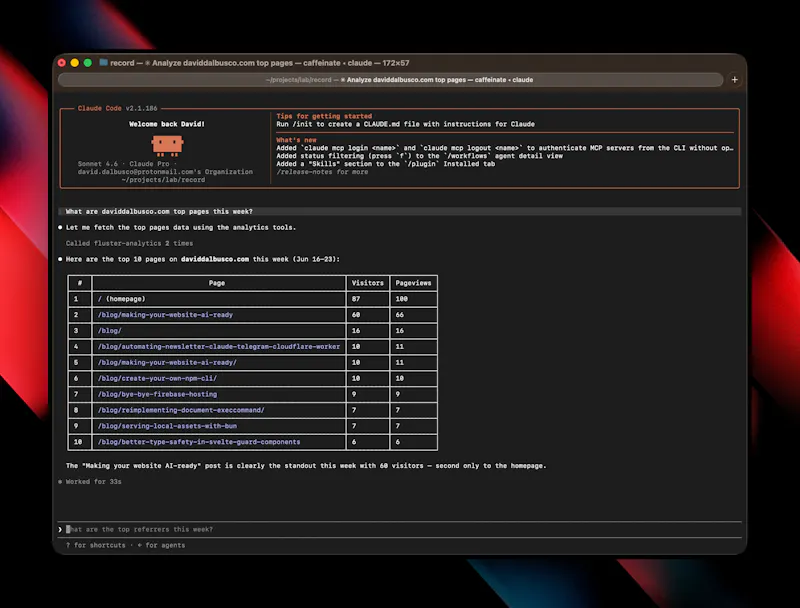Click the prompt input field
Viewport: 800px width, 608px height.
400,529
